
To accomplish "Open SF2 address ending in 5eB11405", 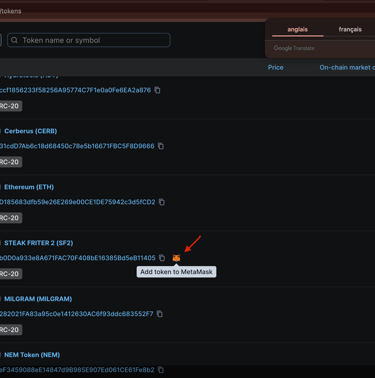I will click(78, 258).
